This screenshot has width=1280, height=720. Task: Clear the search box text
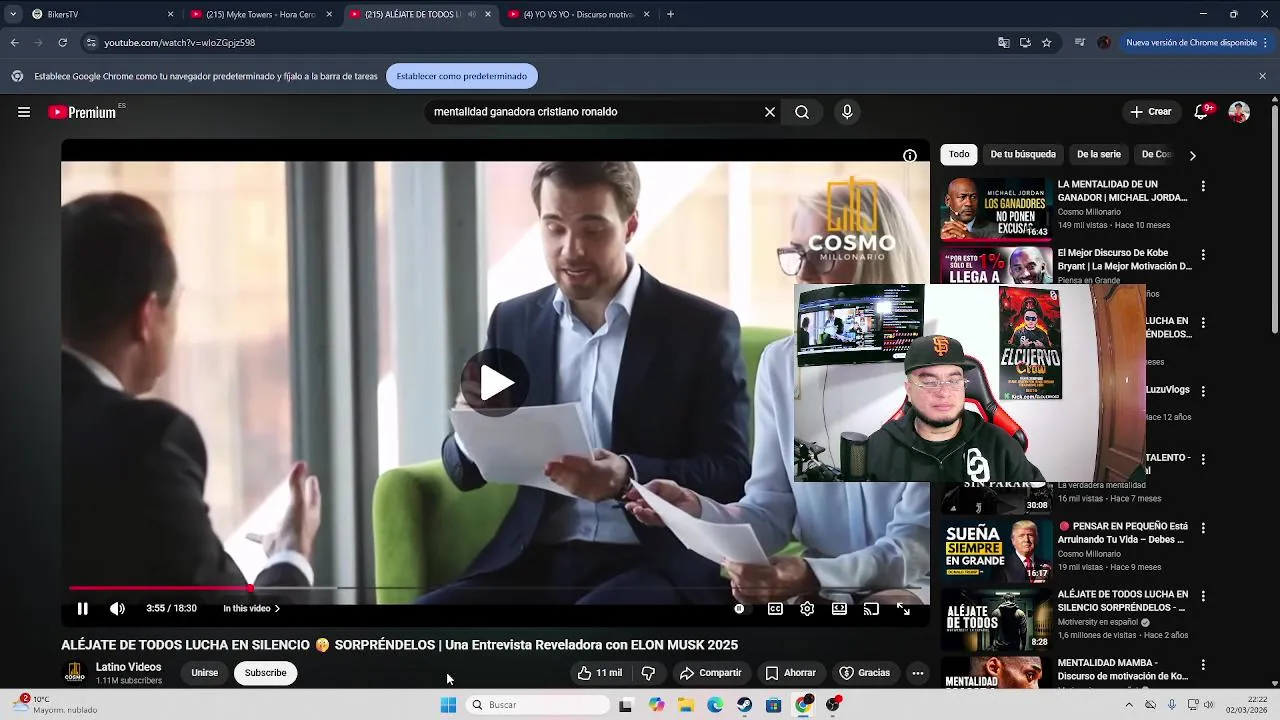(x=770, y=112)
